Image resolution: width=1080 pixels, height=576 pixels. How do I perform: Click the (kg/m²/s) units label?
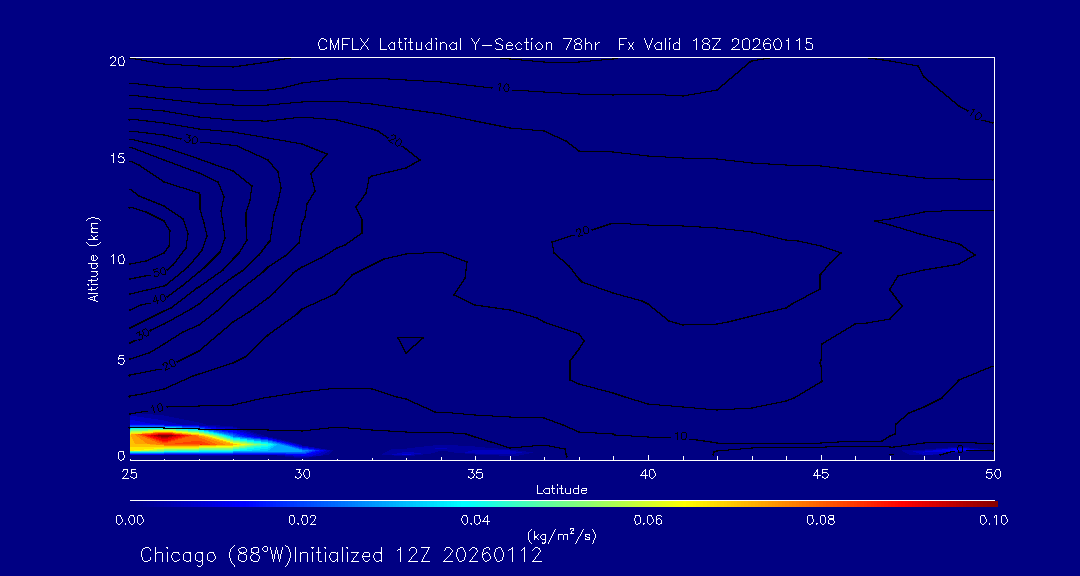[x=562, y=535]
